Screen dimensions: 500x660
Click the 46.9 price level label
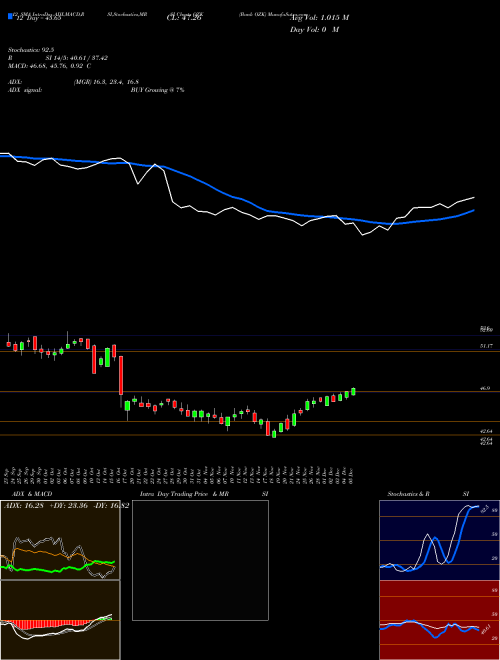pyautogui.click(x=485, y=389)
